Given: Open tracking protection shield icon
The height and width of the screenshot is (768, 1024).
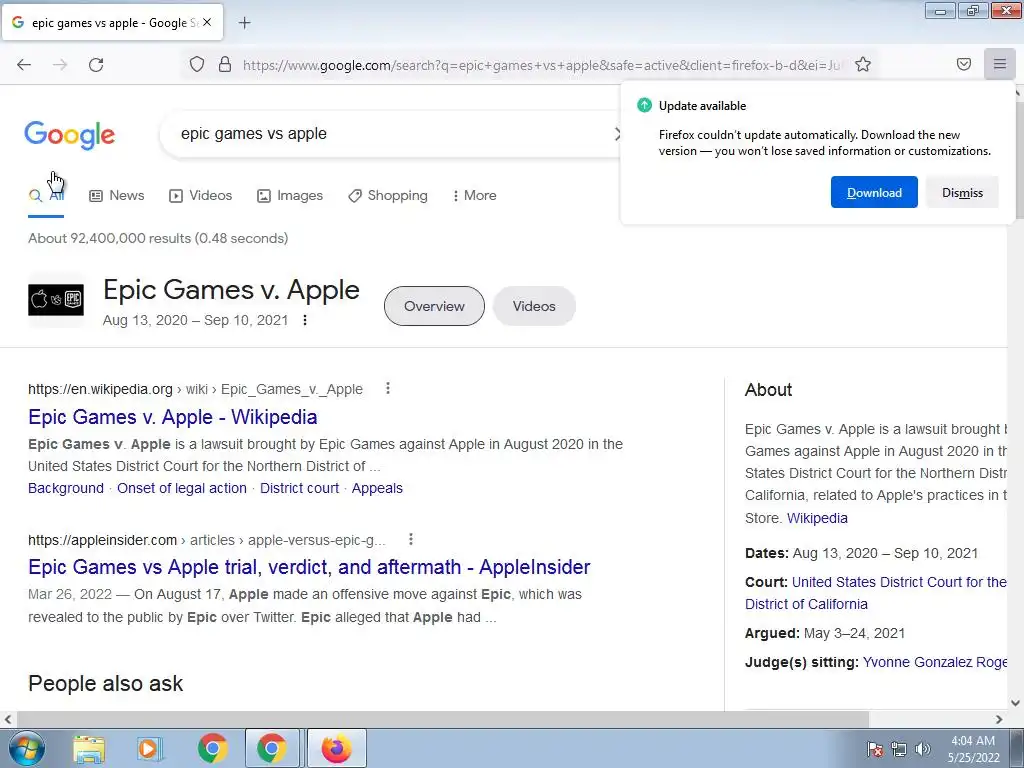Looking at the screenshot, I should coord(197,64).
